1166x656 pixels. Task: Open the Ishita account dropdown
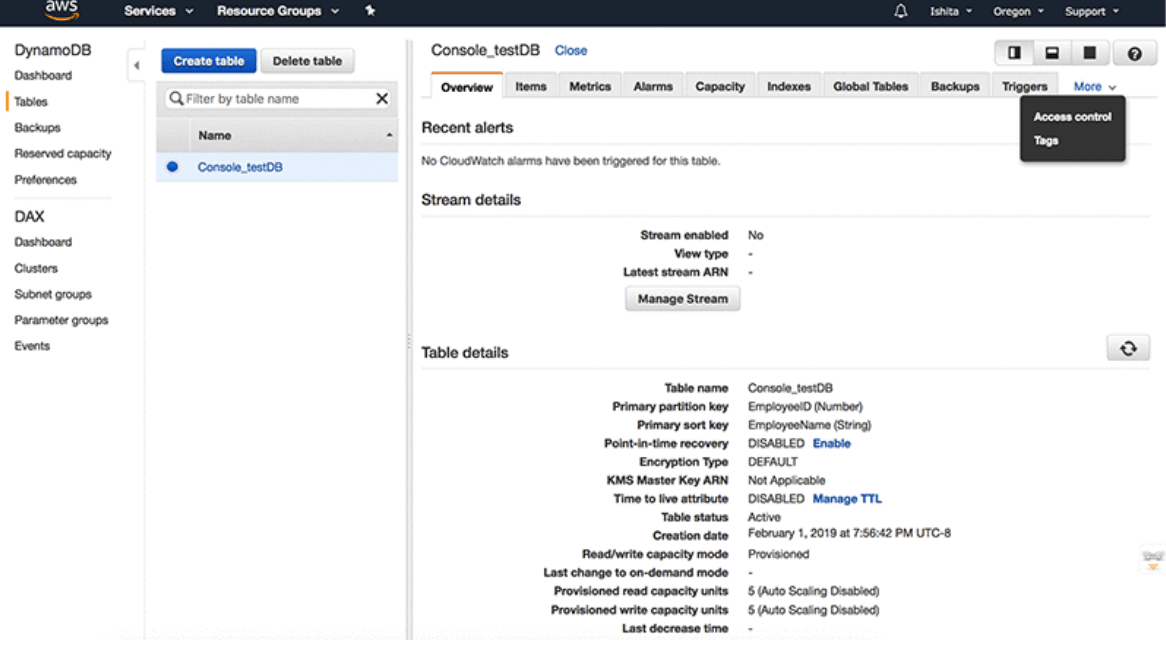pyautogui.click(x=950, y=11)
